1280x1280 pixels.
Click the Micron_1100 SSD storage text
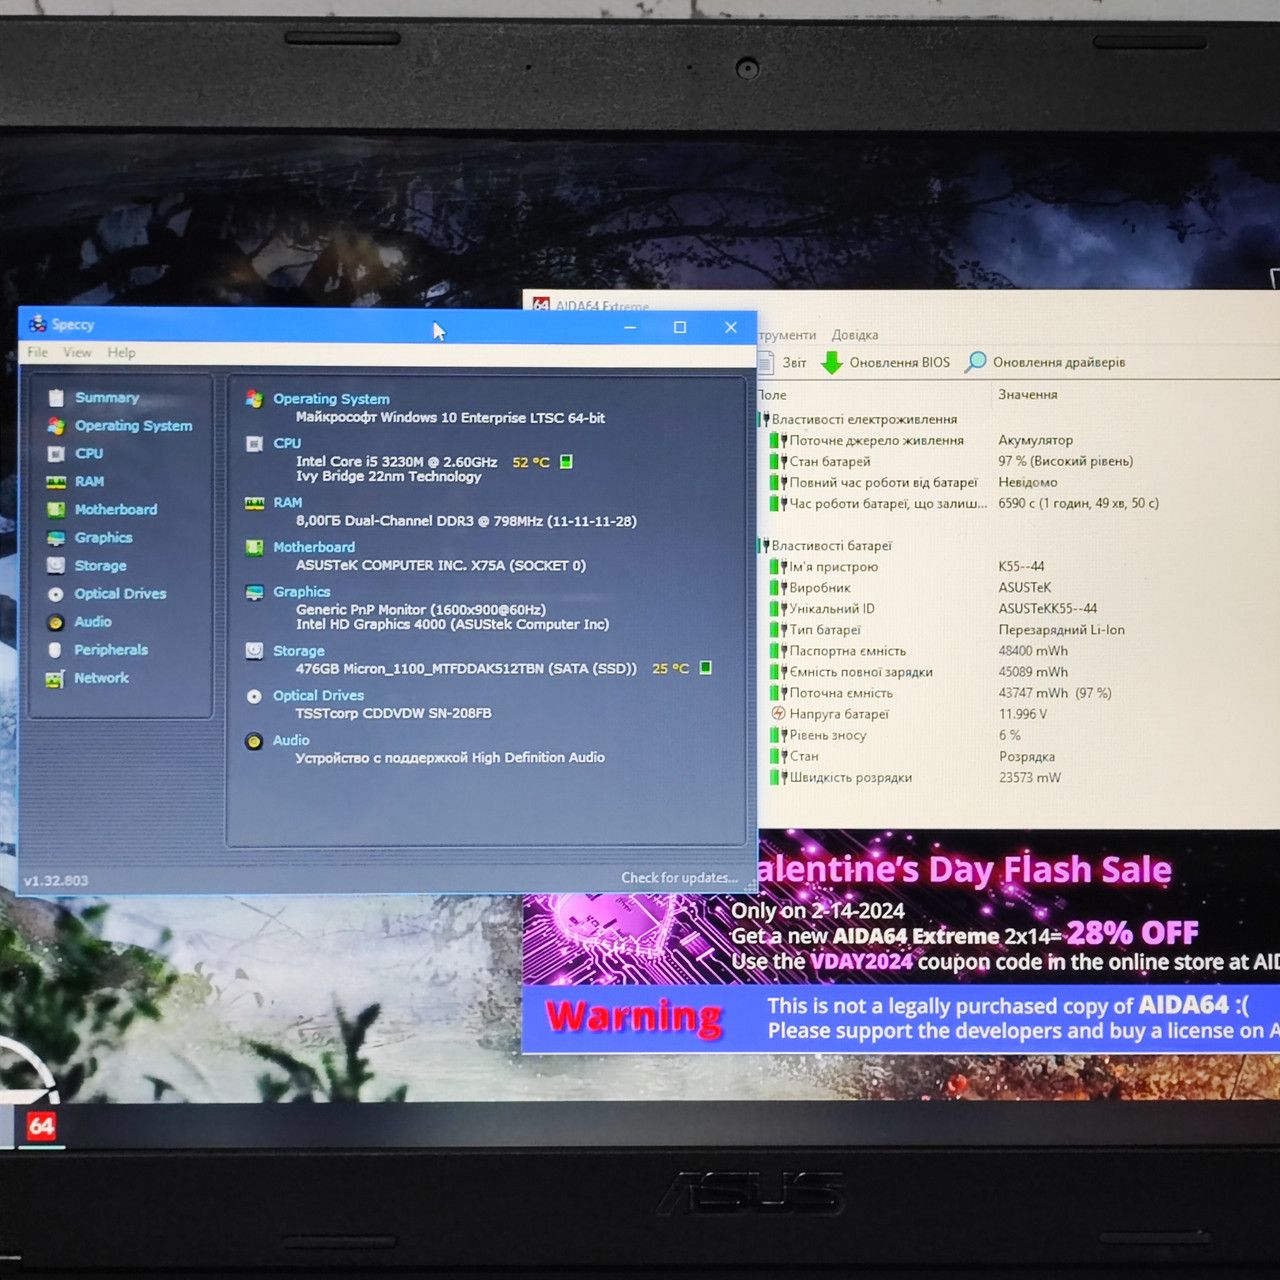pos(466,669)
